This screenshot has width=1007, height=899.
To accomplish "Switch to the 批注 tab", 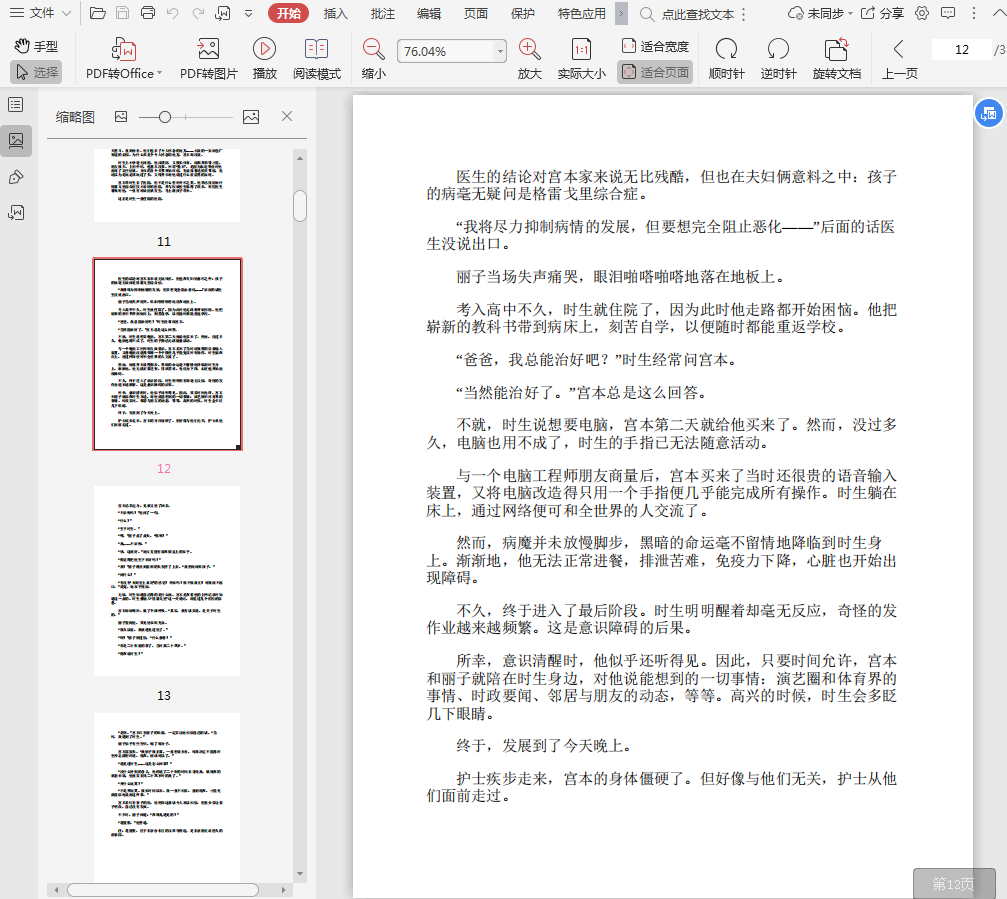I will click(x=383, y=13).
